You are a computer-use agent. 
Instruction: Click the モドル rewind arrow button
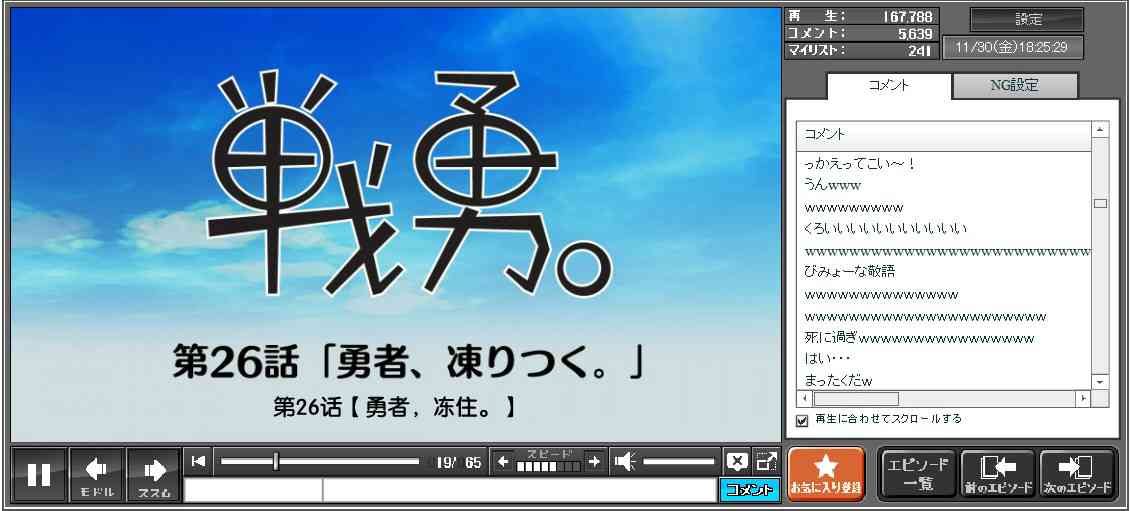(x=97, y=474)
